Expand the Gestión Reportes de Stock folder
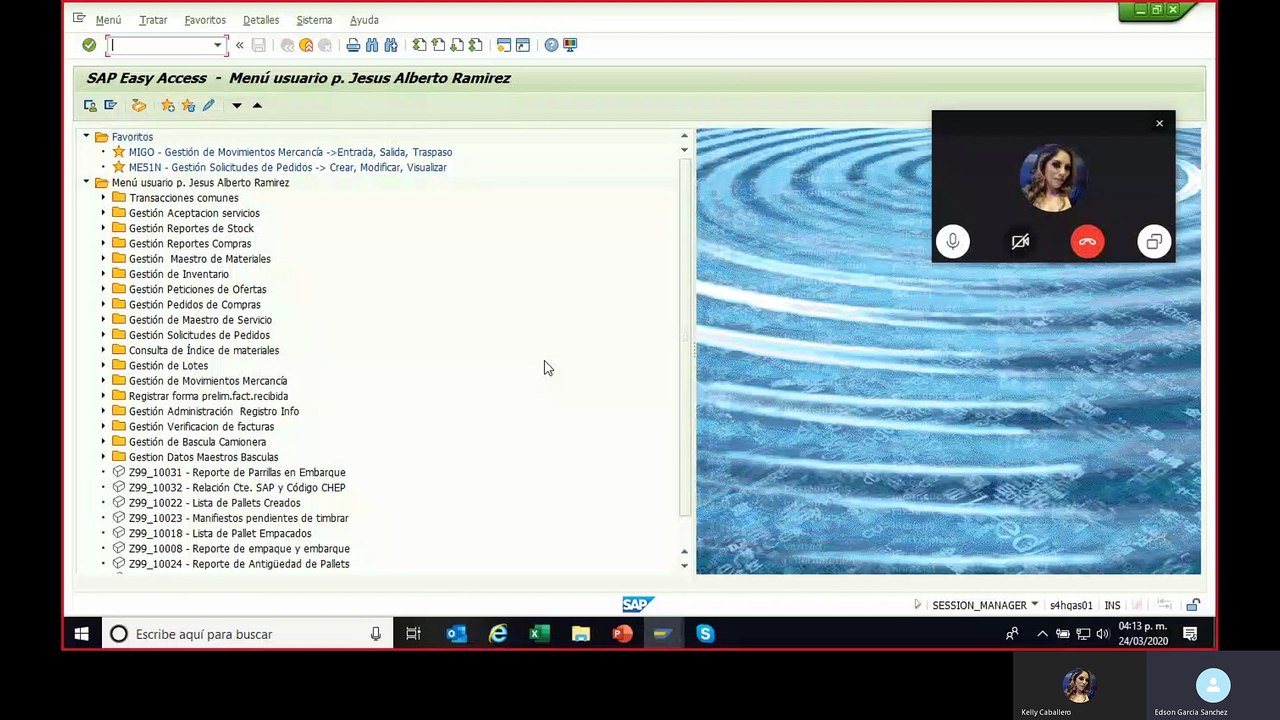The image size is (1280, 720). pos(103,228)
